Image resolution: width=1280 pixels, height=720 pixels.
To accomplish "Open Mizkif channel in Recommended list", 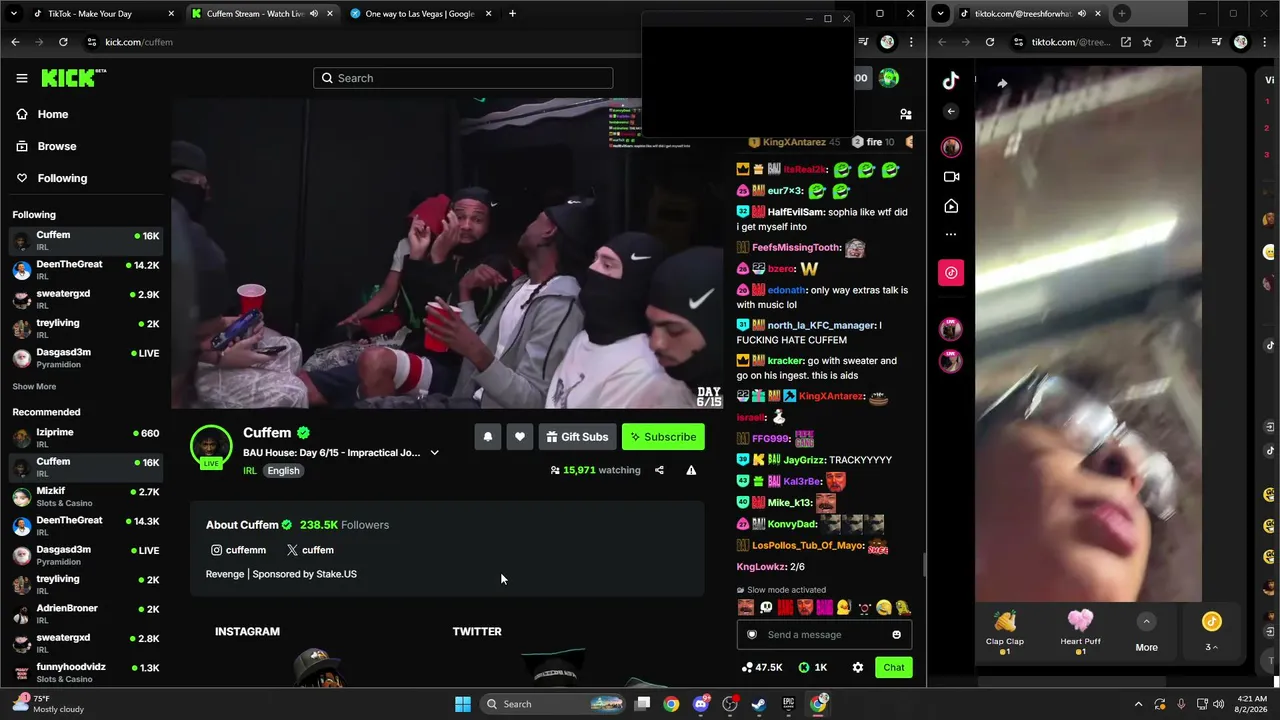I will [84, 496].
